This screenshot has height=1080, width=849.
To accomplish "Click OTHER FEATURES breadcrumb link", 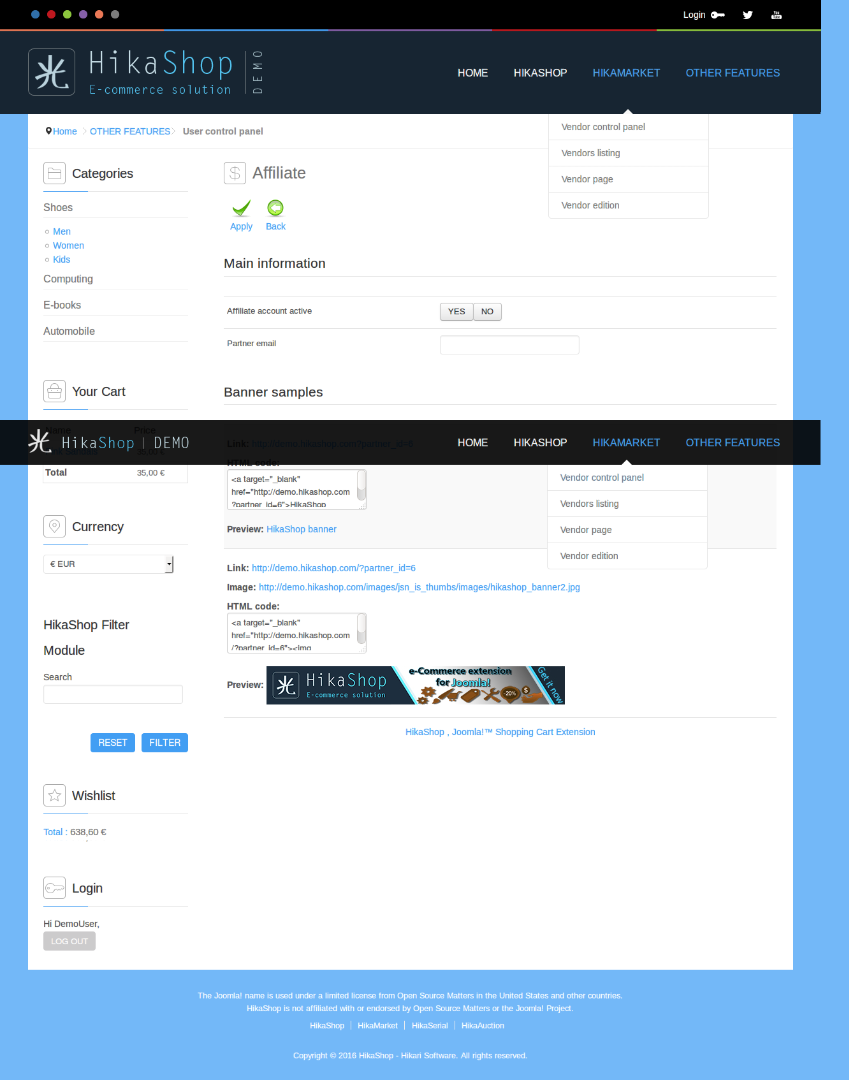I will point(129,132).
